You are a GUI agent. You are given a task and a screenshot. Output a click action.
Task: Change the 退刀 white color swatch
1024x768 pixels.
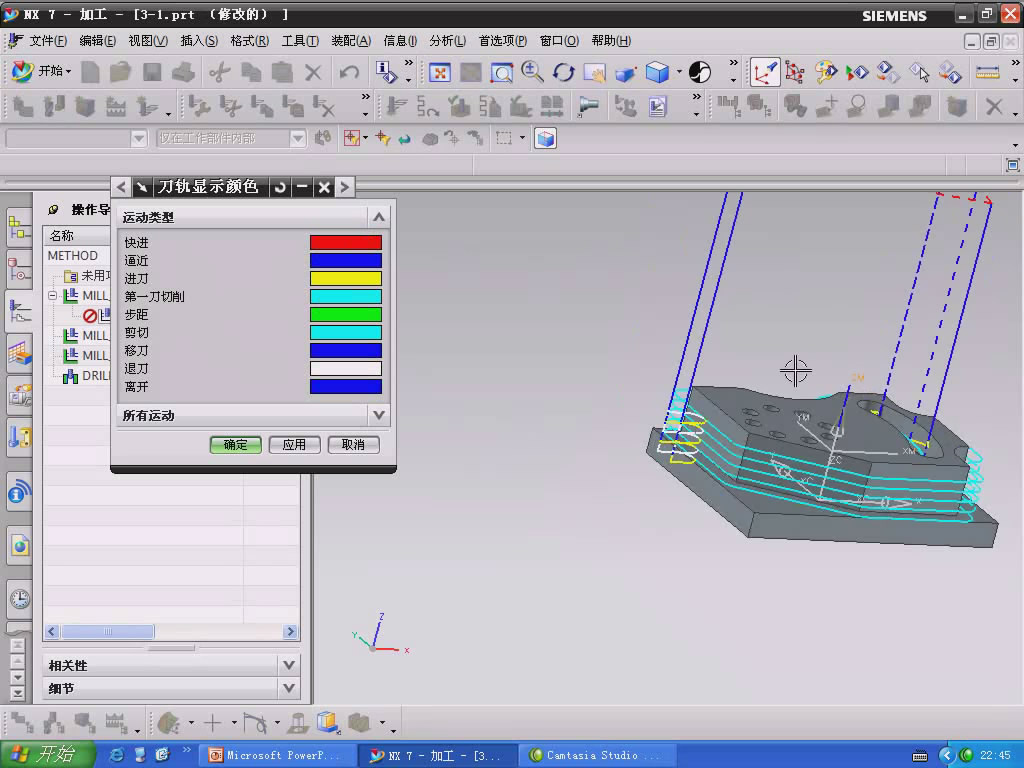click(x=345, y=368)
